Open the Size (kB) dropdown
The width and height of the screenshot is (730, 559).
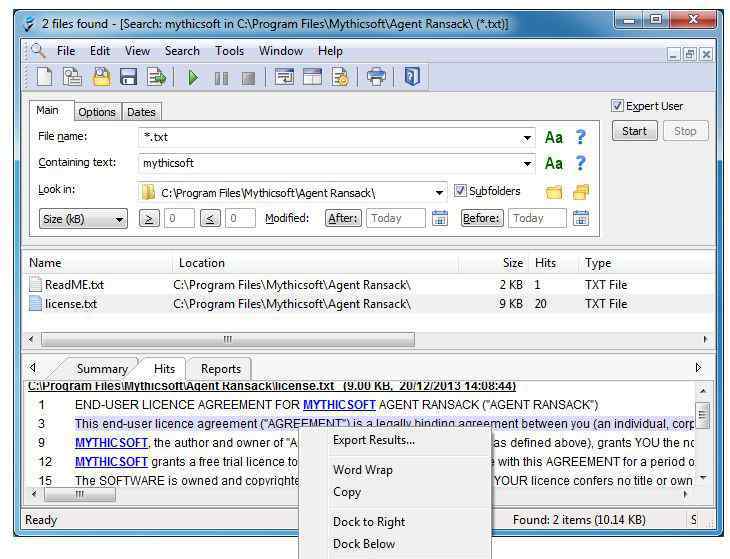click(83, 219)
